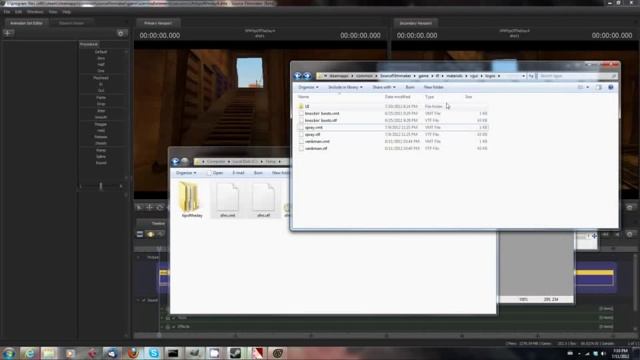
Task: Click the clock in the system tray
Action: [620, 353]
